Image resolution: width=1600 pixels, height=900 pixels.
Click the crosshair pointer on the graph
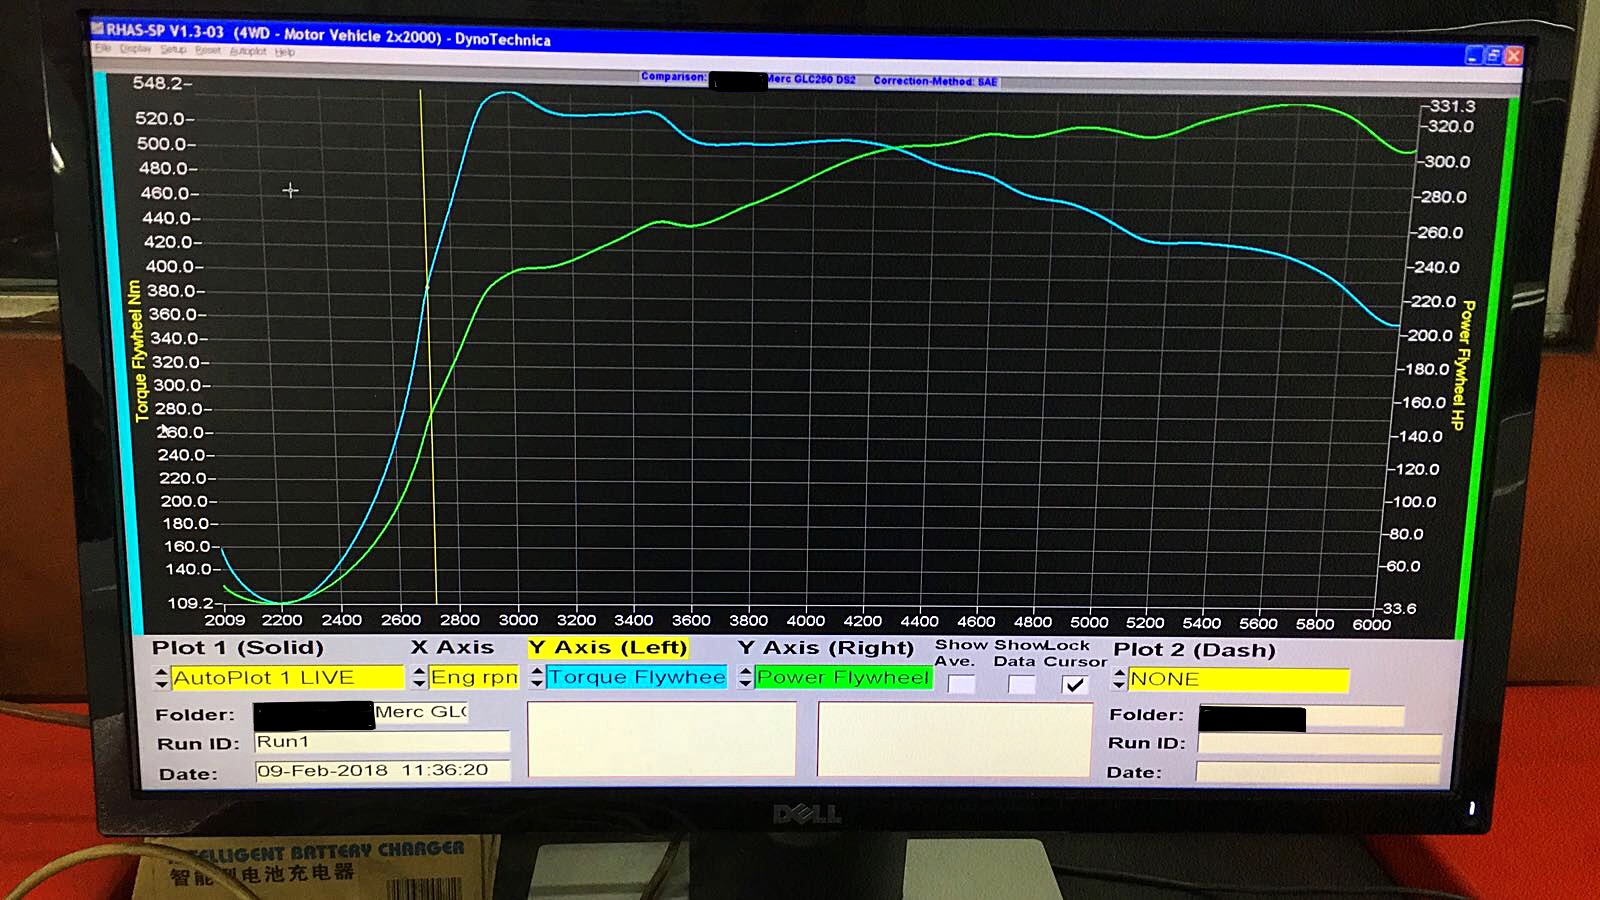pyautogui.click(x=290, y=190)
